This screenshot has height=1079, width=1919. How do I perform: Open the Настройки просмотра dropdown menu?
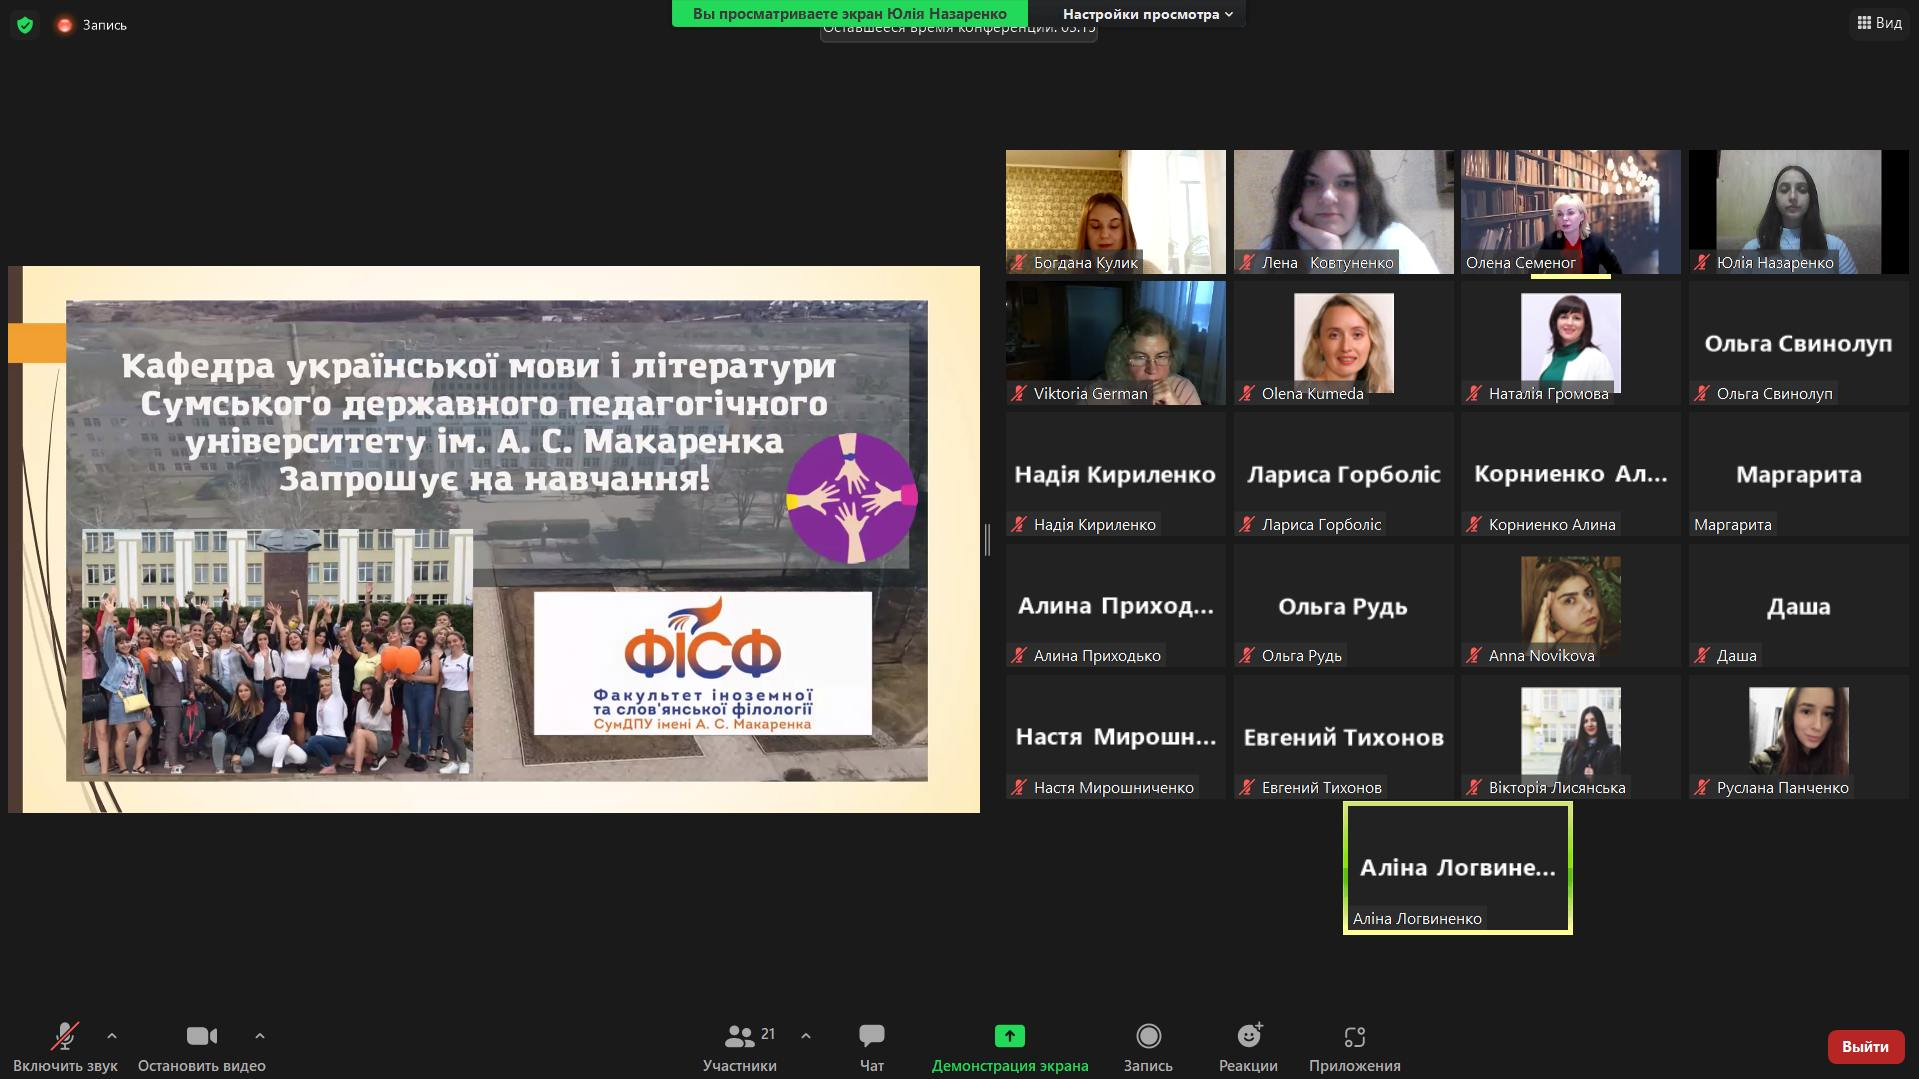1147,14
